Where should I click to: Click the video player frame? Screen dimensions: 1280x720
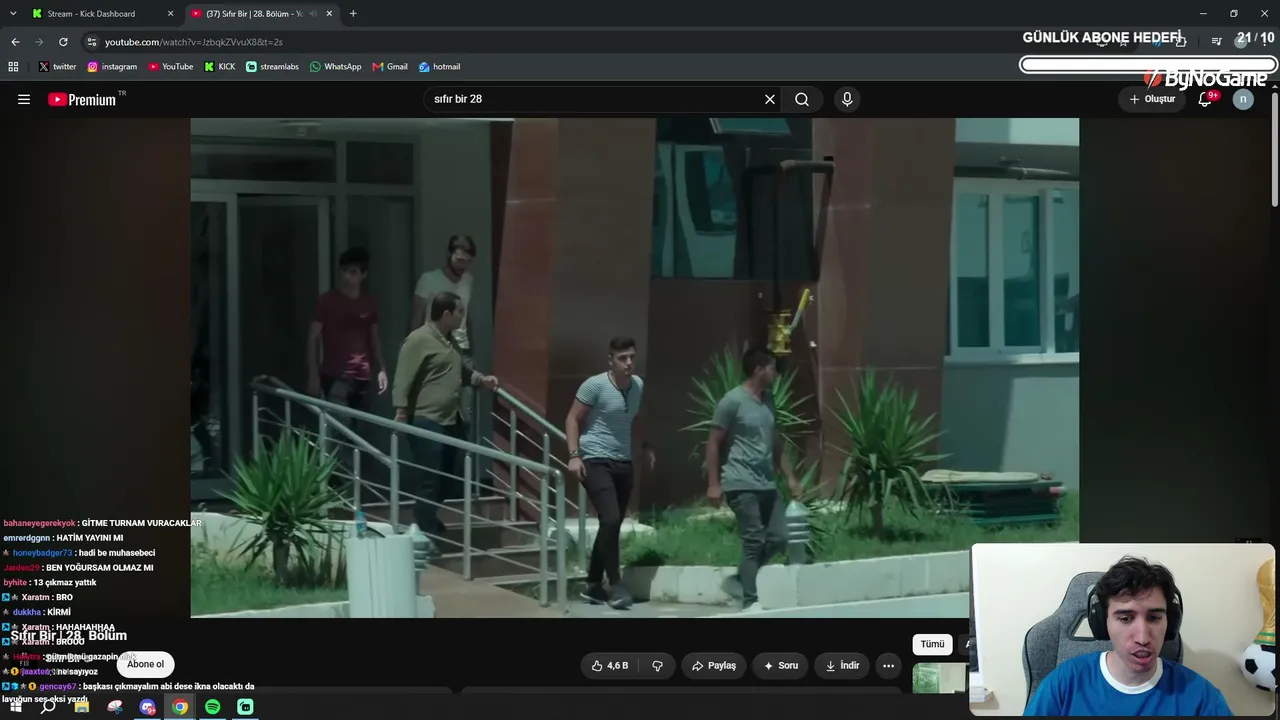pos(634,367)
